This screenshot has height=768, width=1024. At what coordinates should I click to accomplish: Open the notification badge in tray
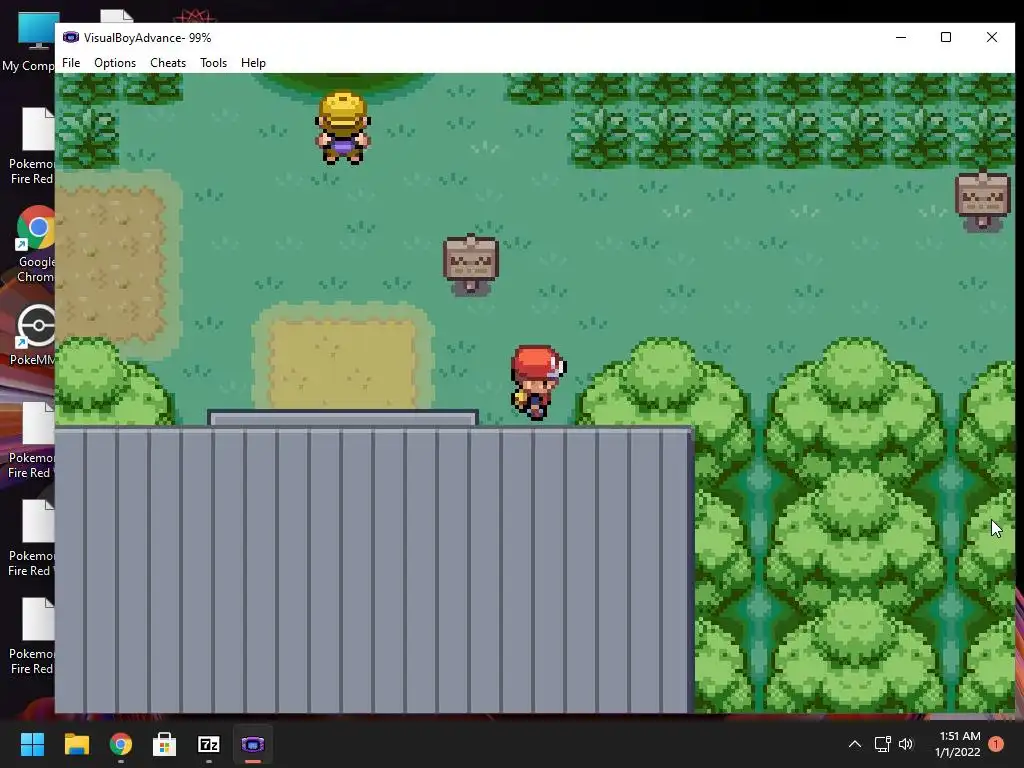click(x=996, y=744)
